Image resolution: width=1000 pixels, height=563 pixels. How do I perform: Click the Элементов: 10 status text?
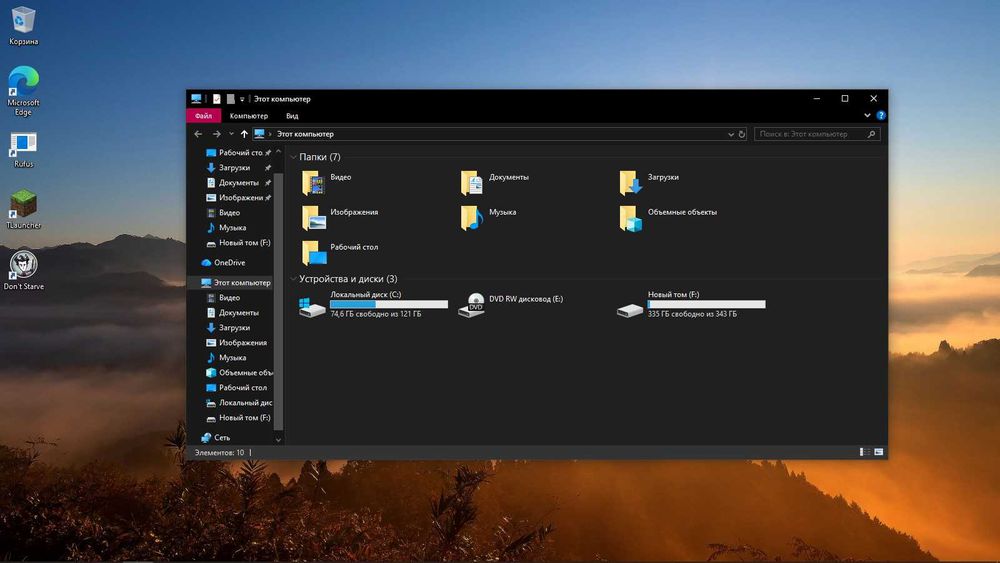point(219,452)
